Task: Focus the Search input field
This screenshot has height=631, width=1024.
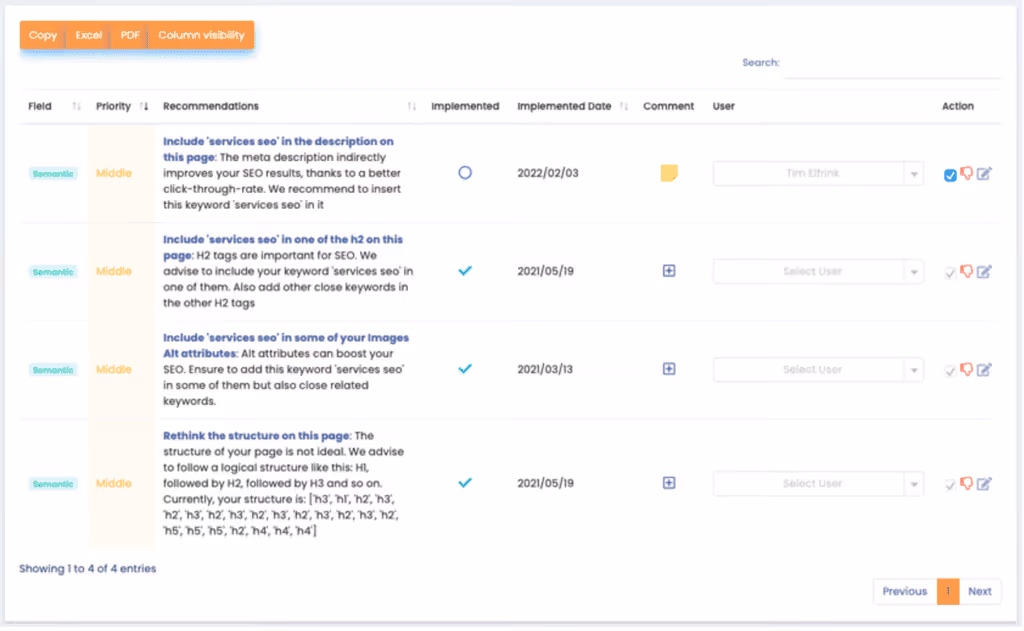Action: 892,63
